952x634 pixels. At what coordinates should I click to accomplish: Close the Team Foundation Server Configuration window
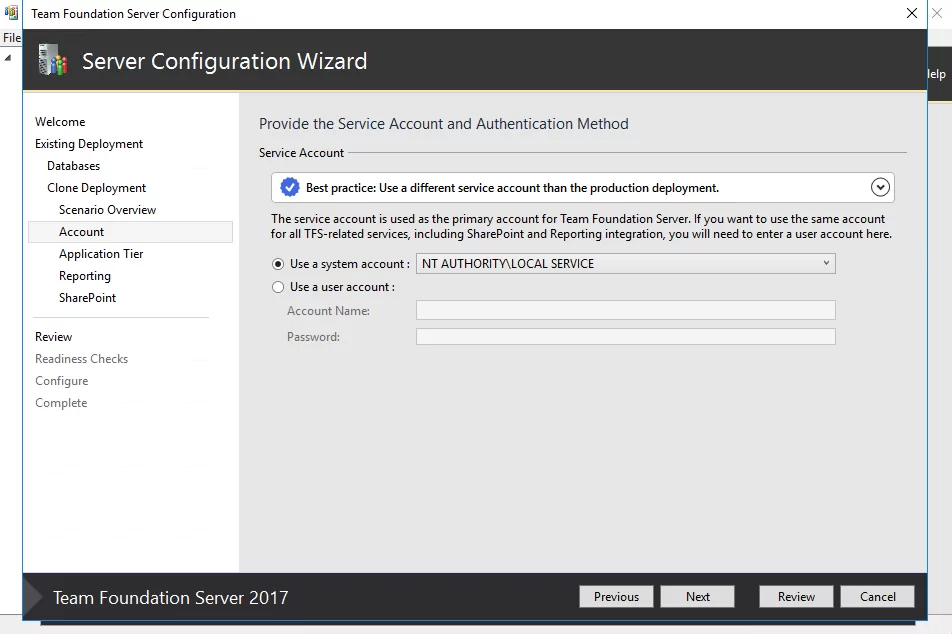tap(911, 14)
